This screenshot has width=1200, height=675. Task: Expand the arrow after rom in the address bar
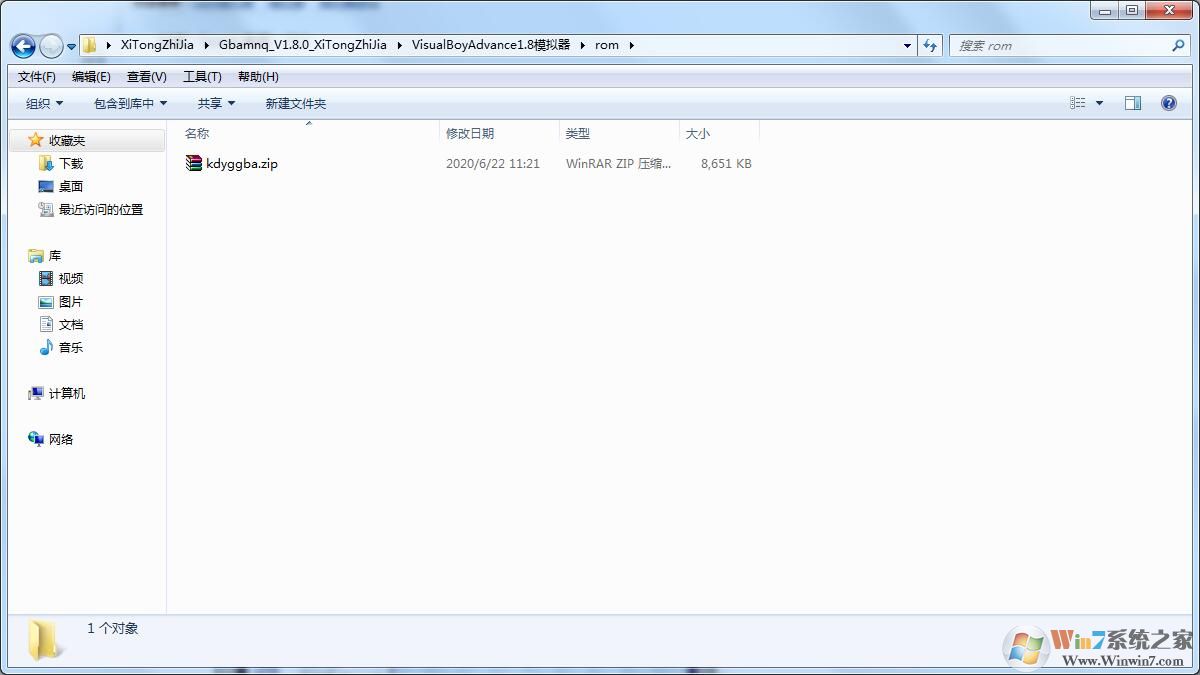(632, 45)
